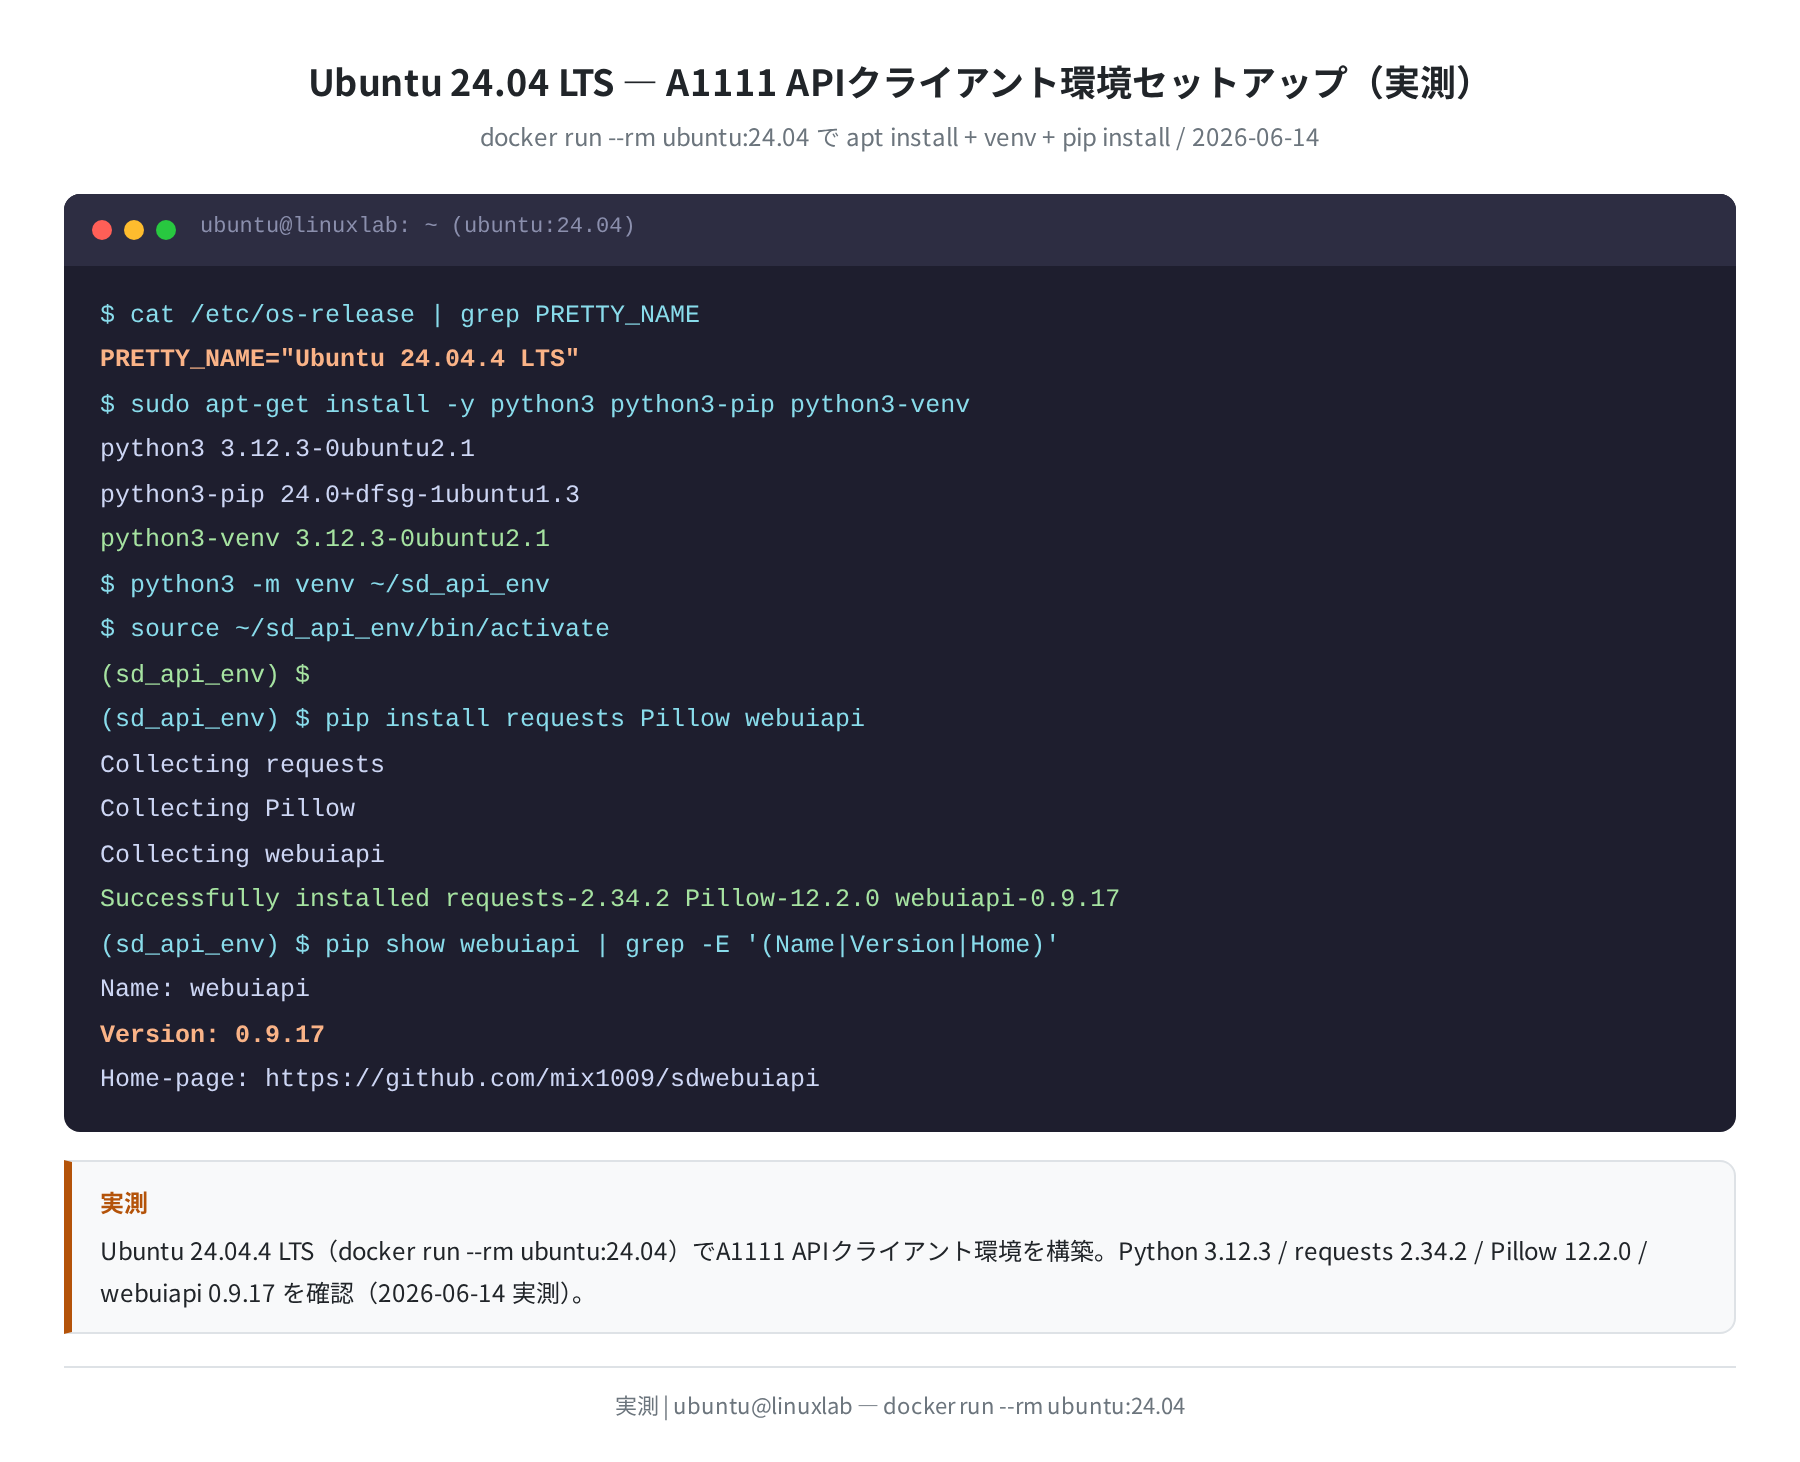Click the line Collecting requests
1800x1462 pixels.
[242, 765]
